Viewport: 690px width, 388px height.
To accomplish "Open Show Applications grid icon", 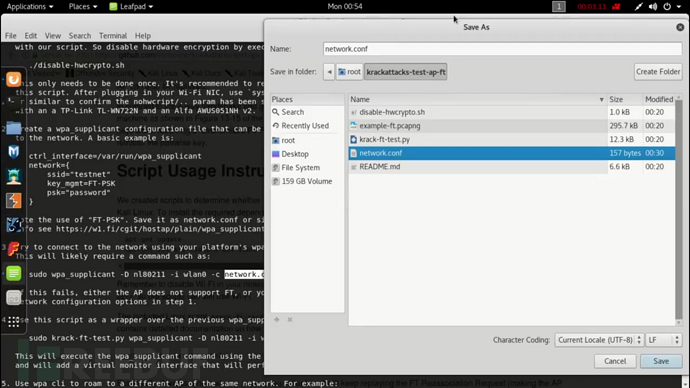I will [x=14, y=322].
